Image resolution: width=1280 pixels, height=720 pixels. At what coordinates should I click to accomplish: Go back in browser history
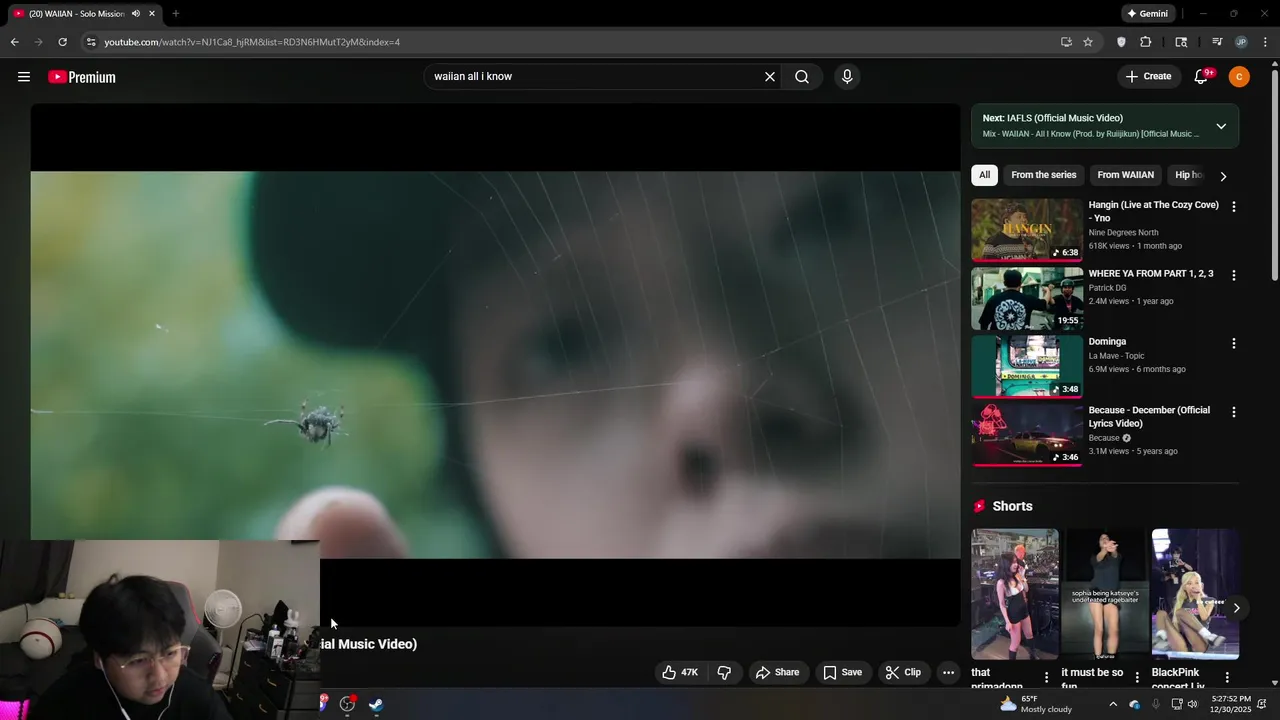click(x=14, y=42)
